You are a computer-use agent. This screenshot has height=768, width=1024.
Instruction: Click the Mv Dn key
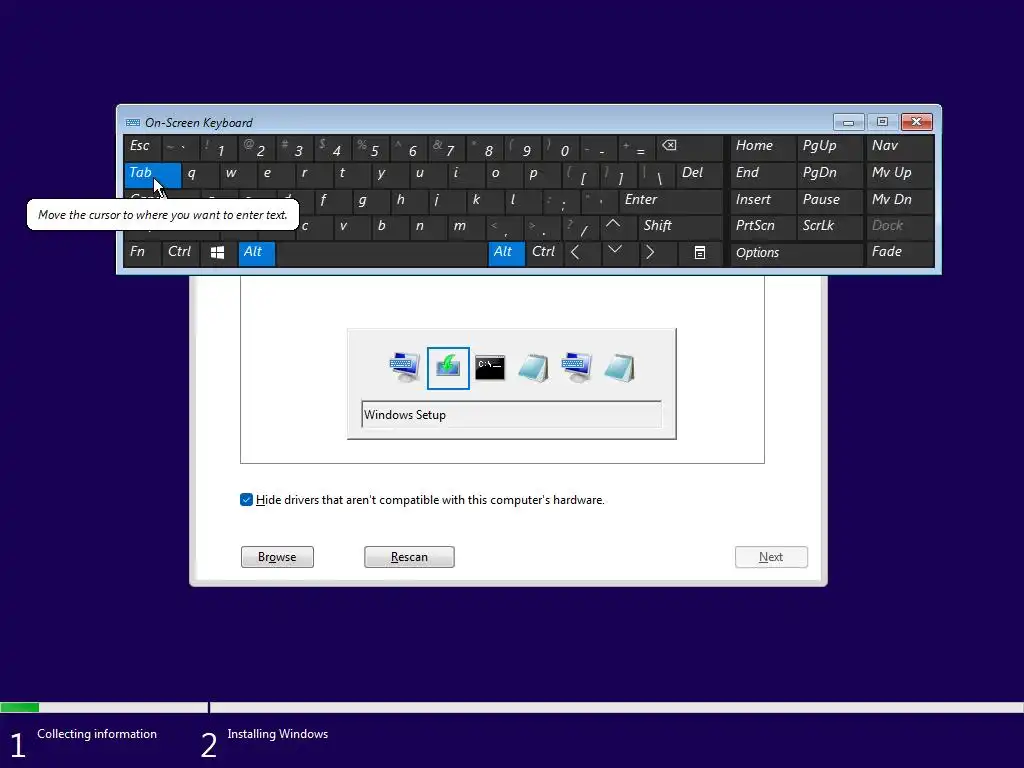pos(900,200)
